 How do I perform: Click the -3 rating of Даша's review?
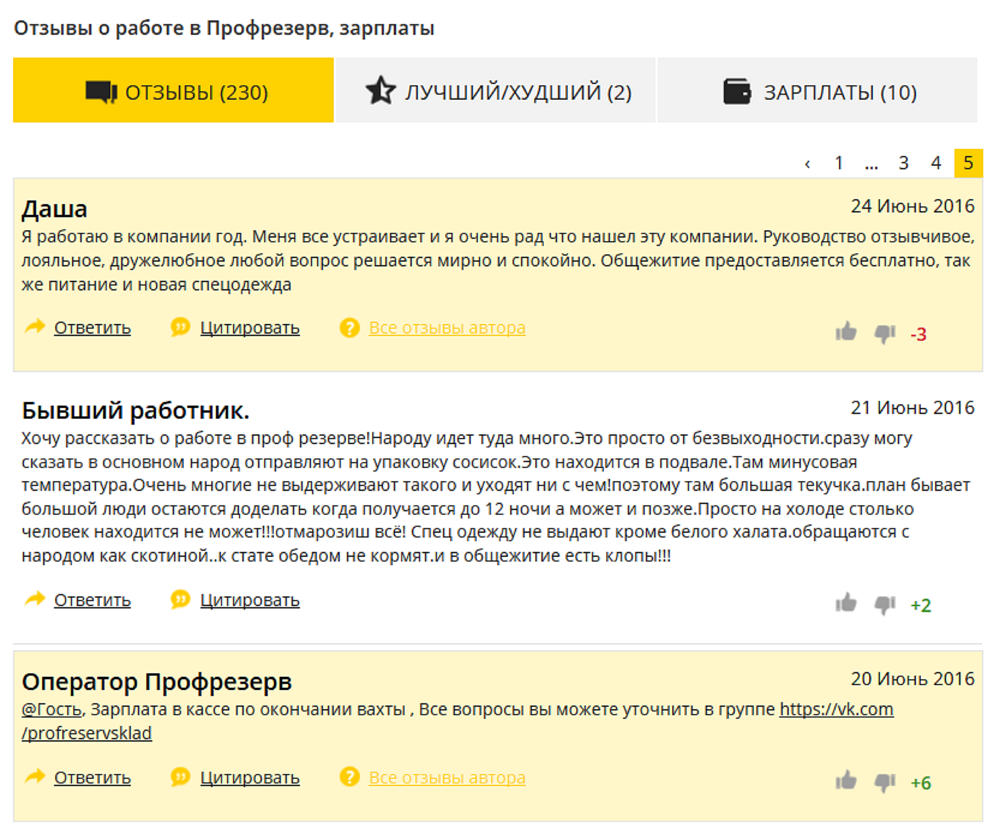[918, 334]
